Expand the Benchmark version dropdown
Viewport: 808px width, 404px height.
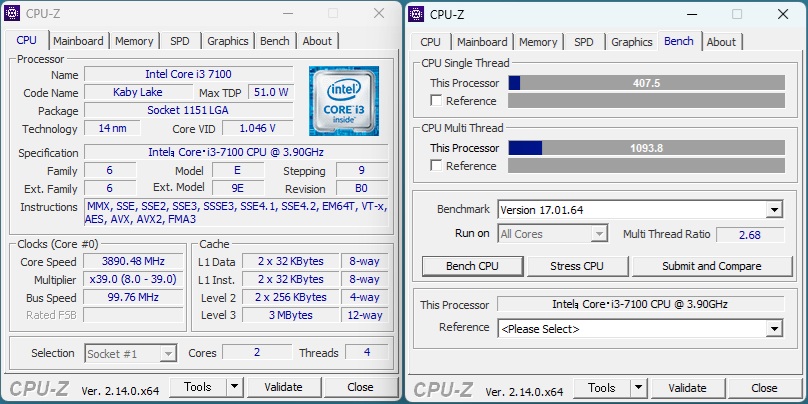tap(775, 210)
